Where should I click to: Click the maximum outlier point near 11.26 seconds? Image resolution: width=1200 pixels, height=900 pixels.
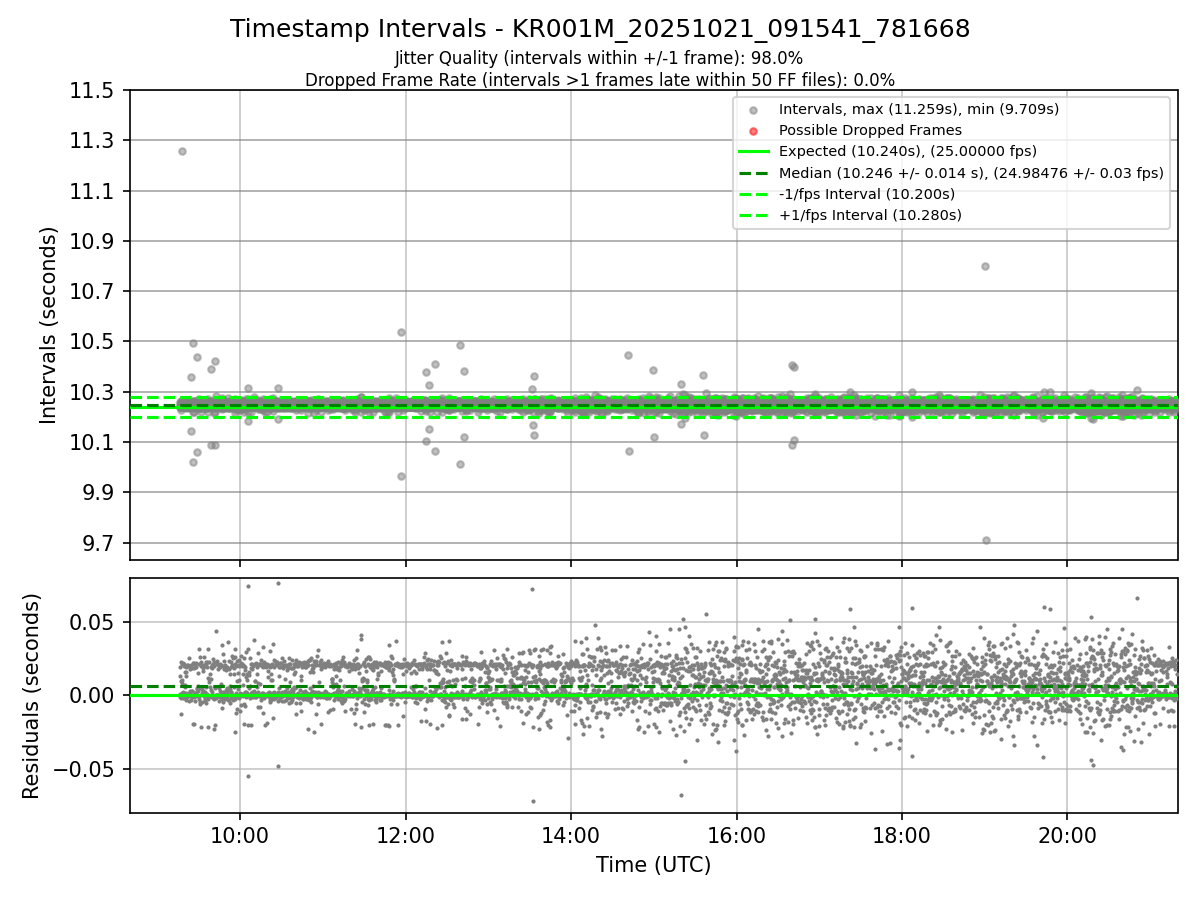click(x=182, y=151)
